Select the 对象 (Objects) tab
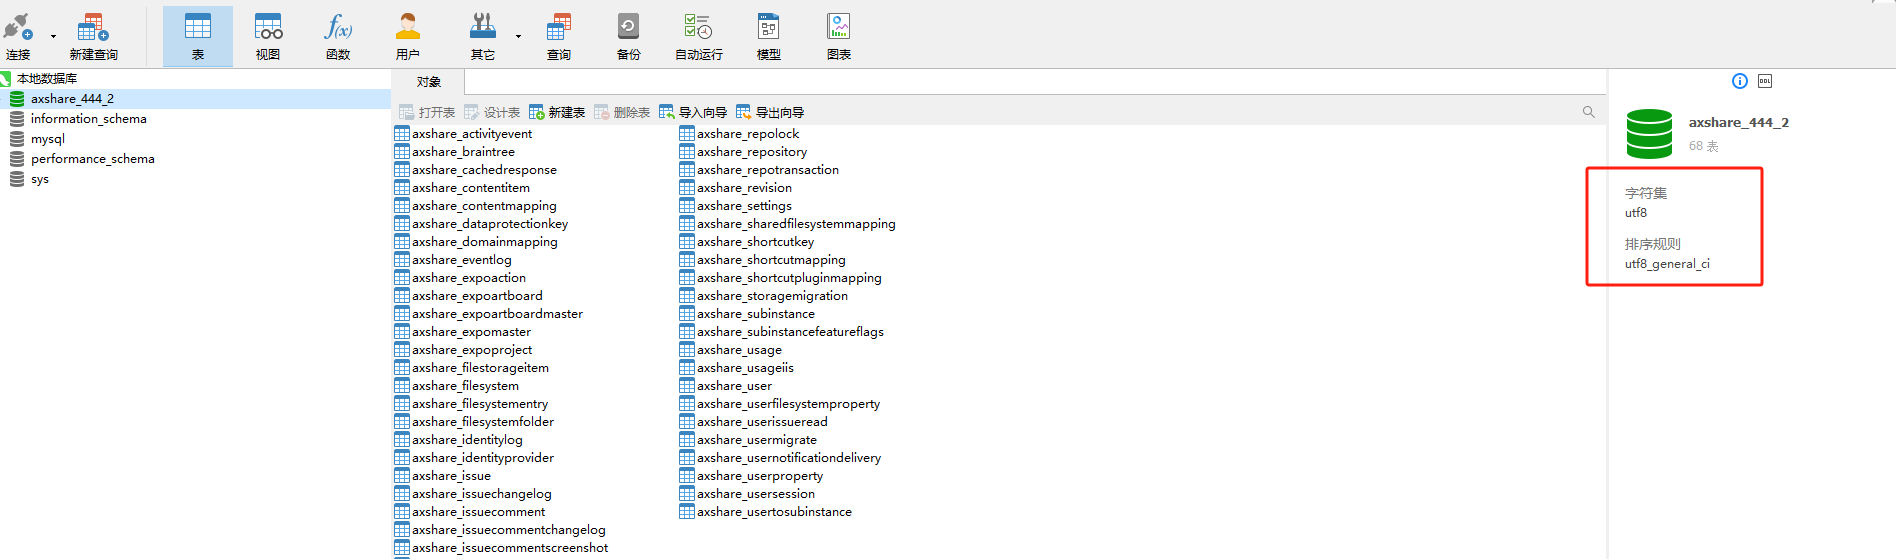Screen dimensions: 1896x559 [429, 82]
